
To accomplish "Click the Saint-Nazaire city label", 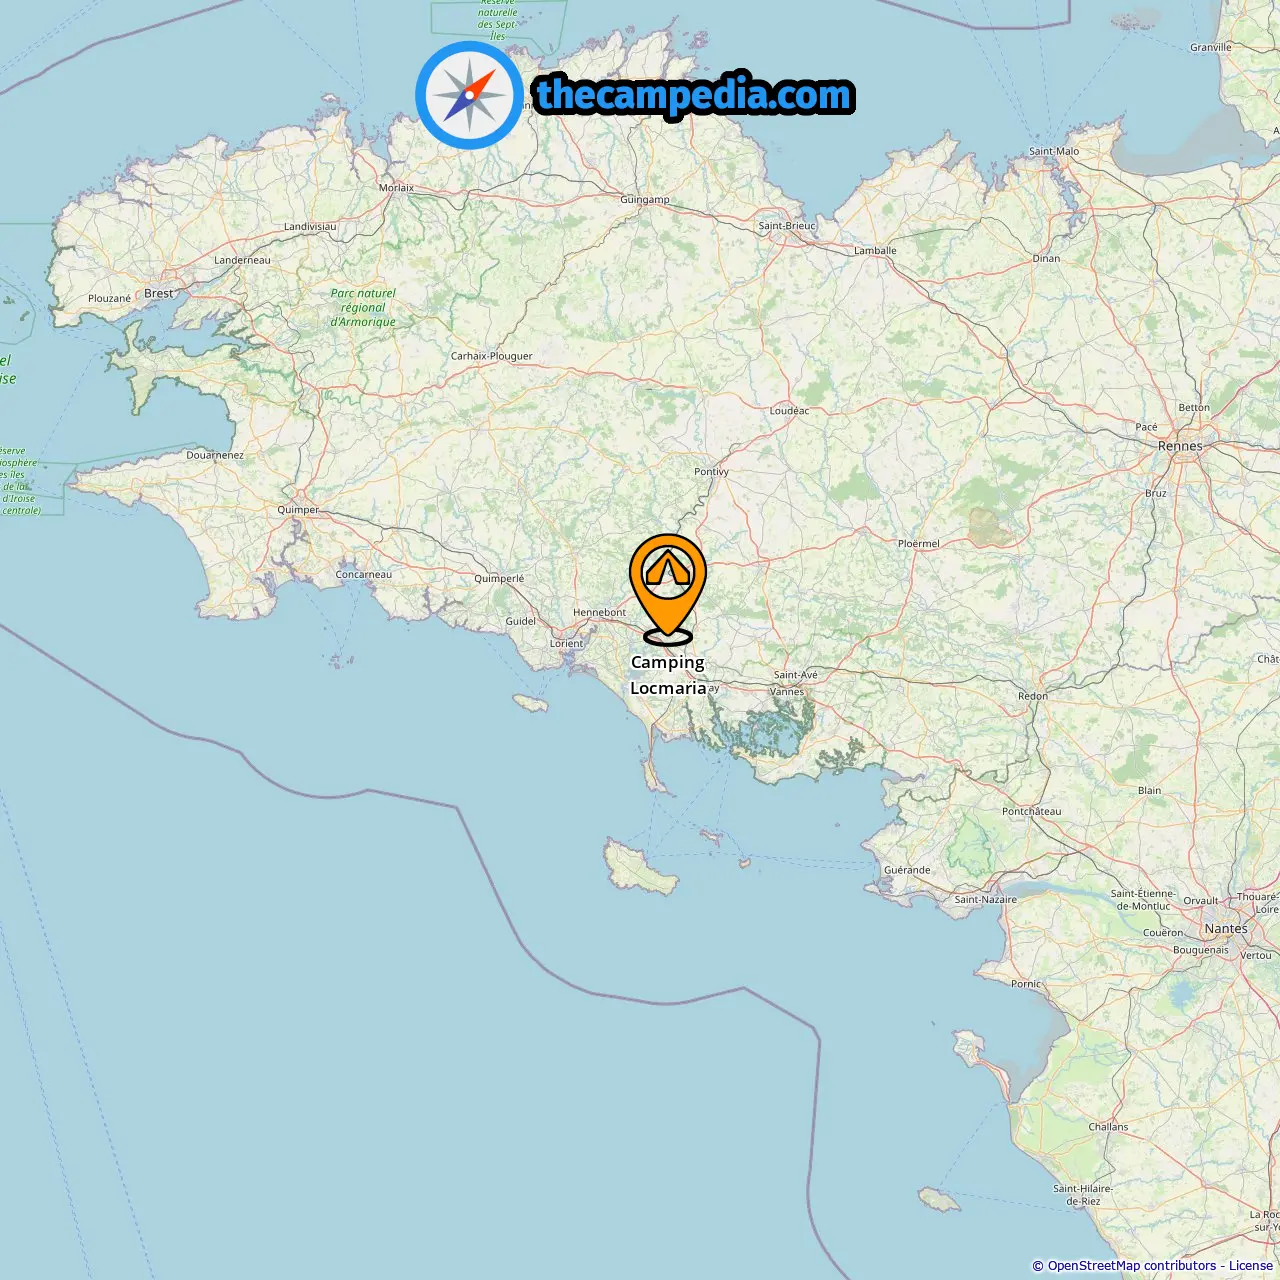I will (x=985, y=899).
